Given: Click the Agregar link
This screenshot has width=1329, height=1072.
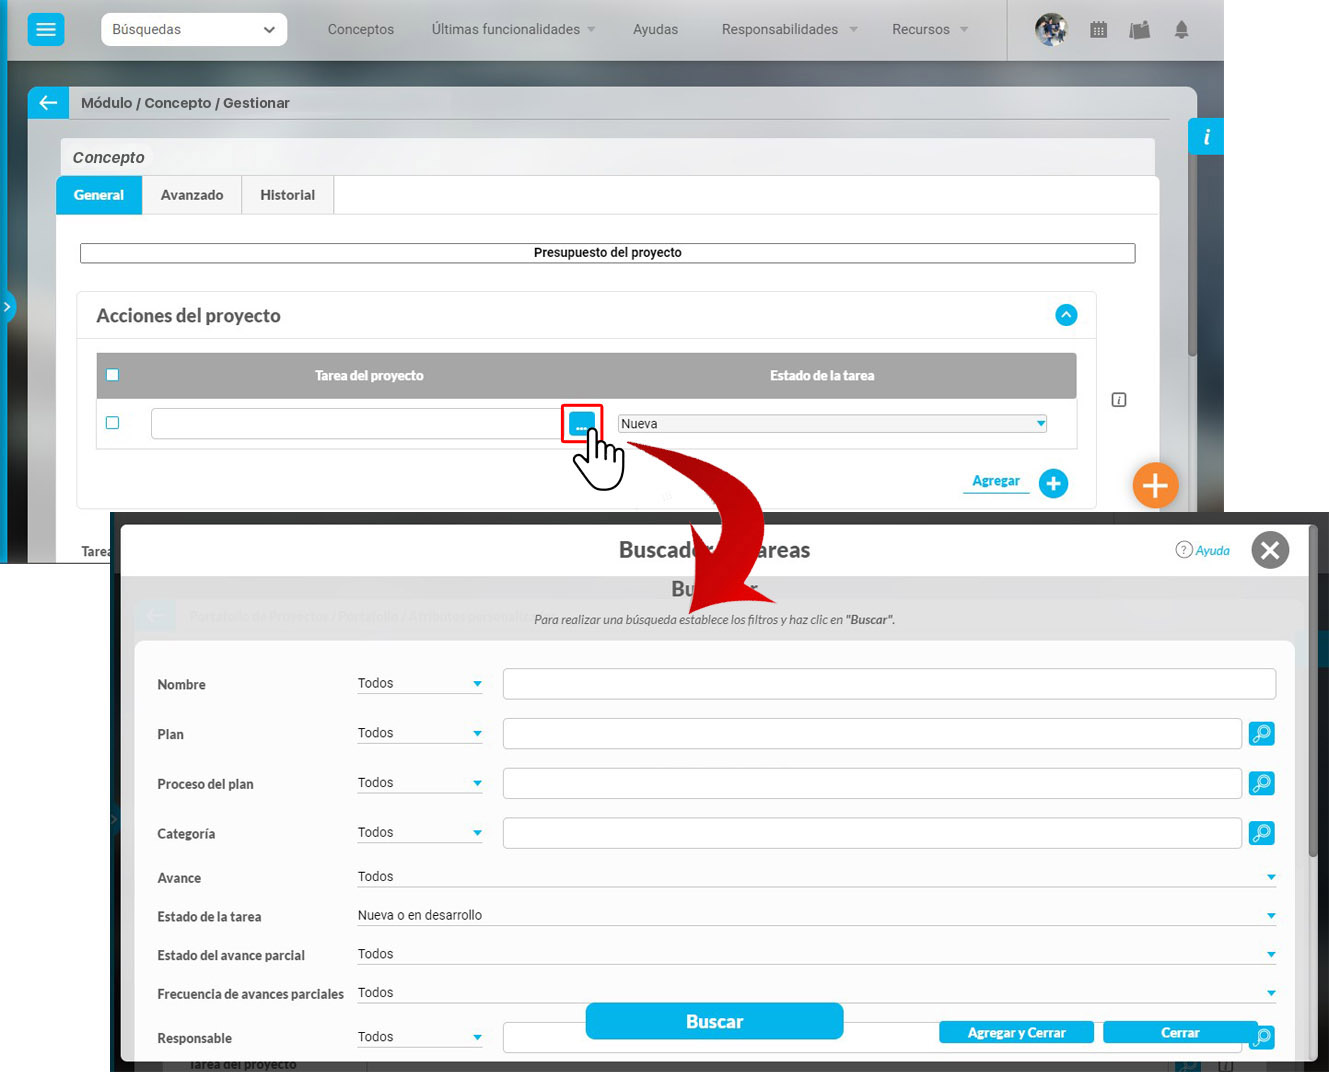Looking at the screenshot, I should click(996, 481).
